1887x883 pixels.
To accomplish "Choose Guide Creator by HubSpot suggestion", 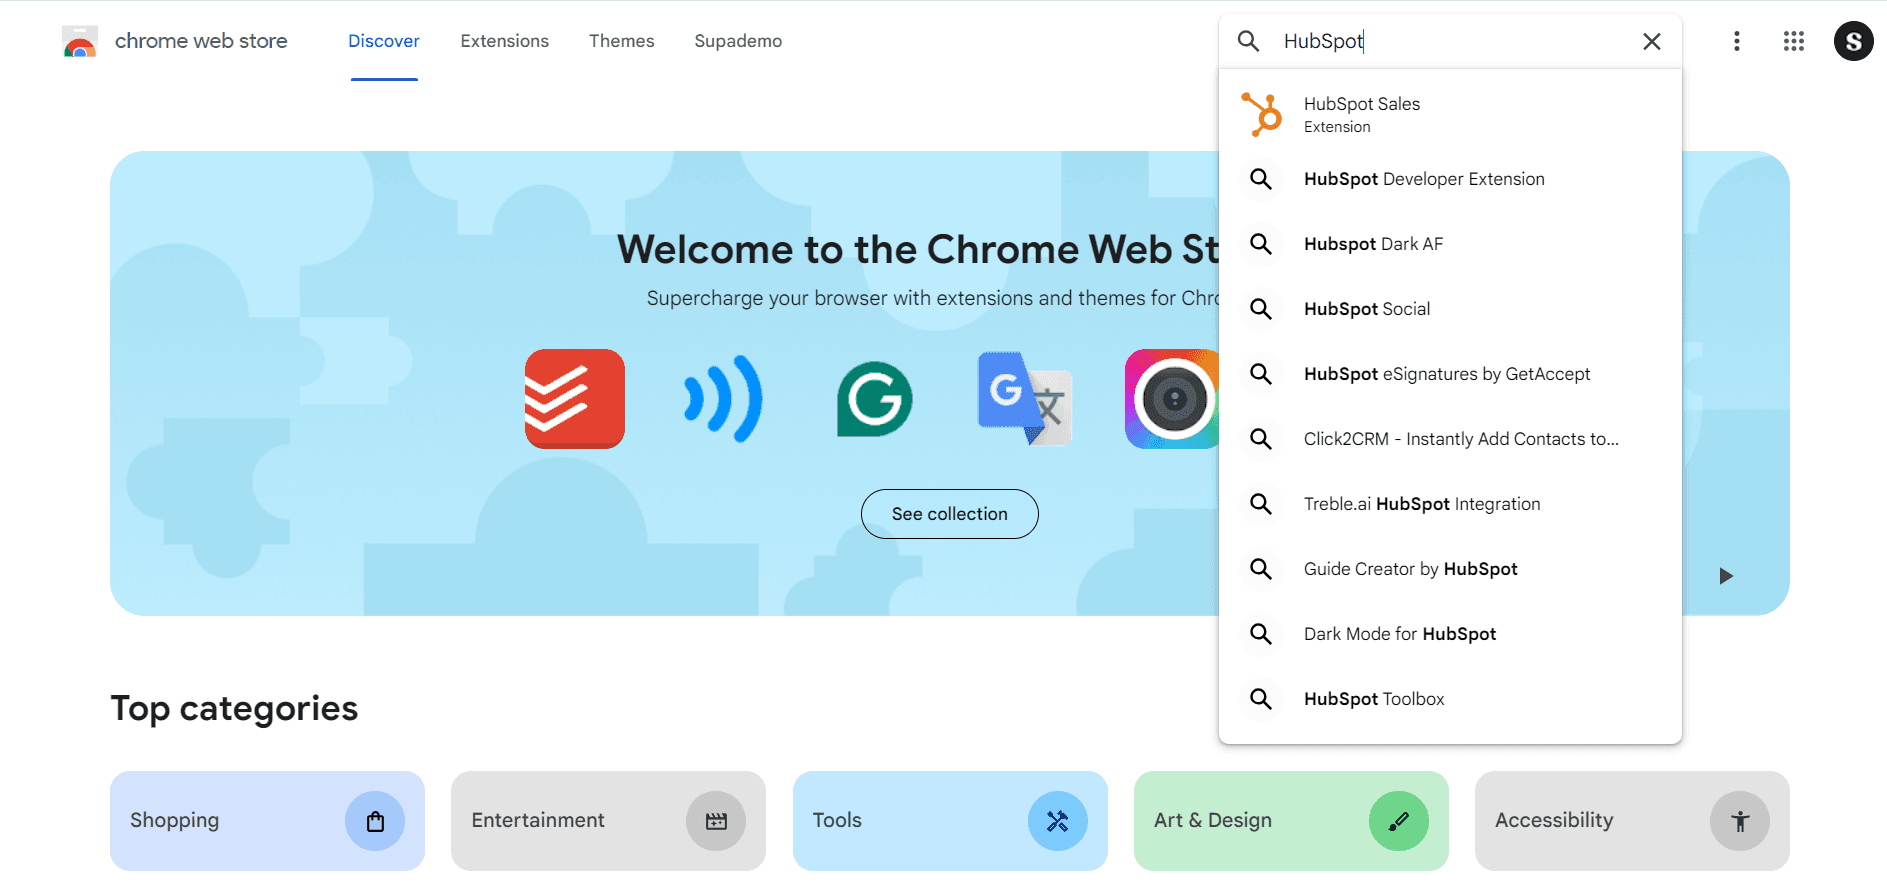I will click(x=1450, y=569).
